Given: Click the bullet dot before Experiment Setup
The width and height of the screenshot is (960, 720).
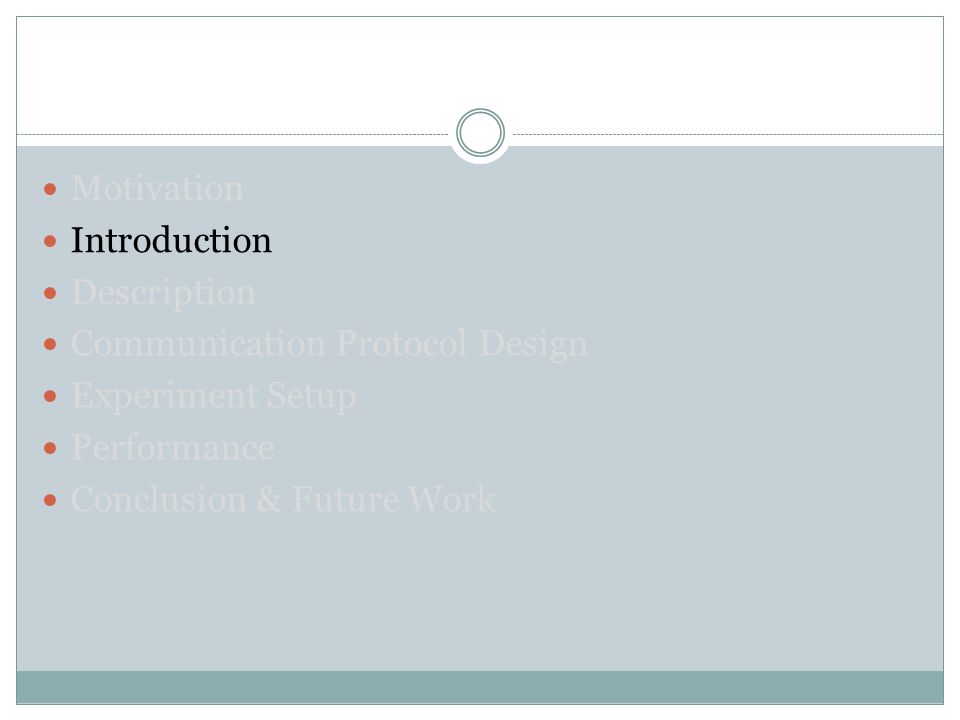Looking at the screenshot, I should (x=50, y=397).
